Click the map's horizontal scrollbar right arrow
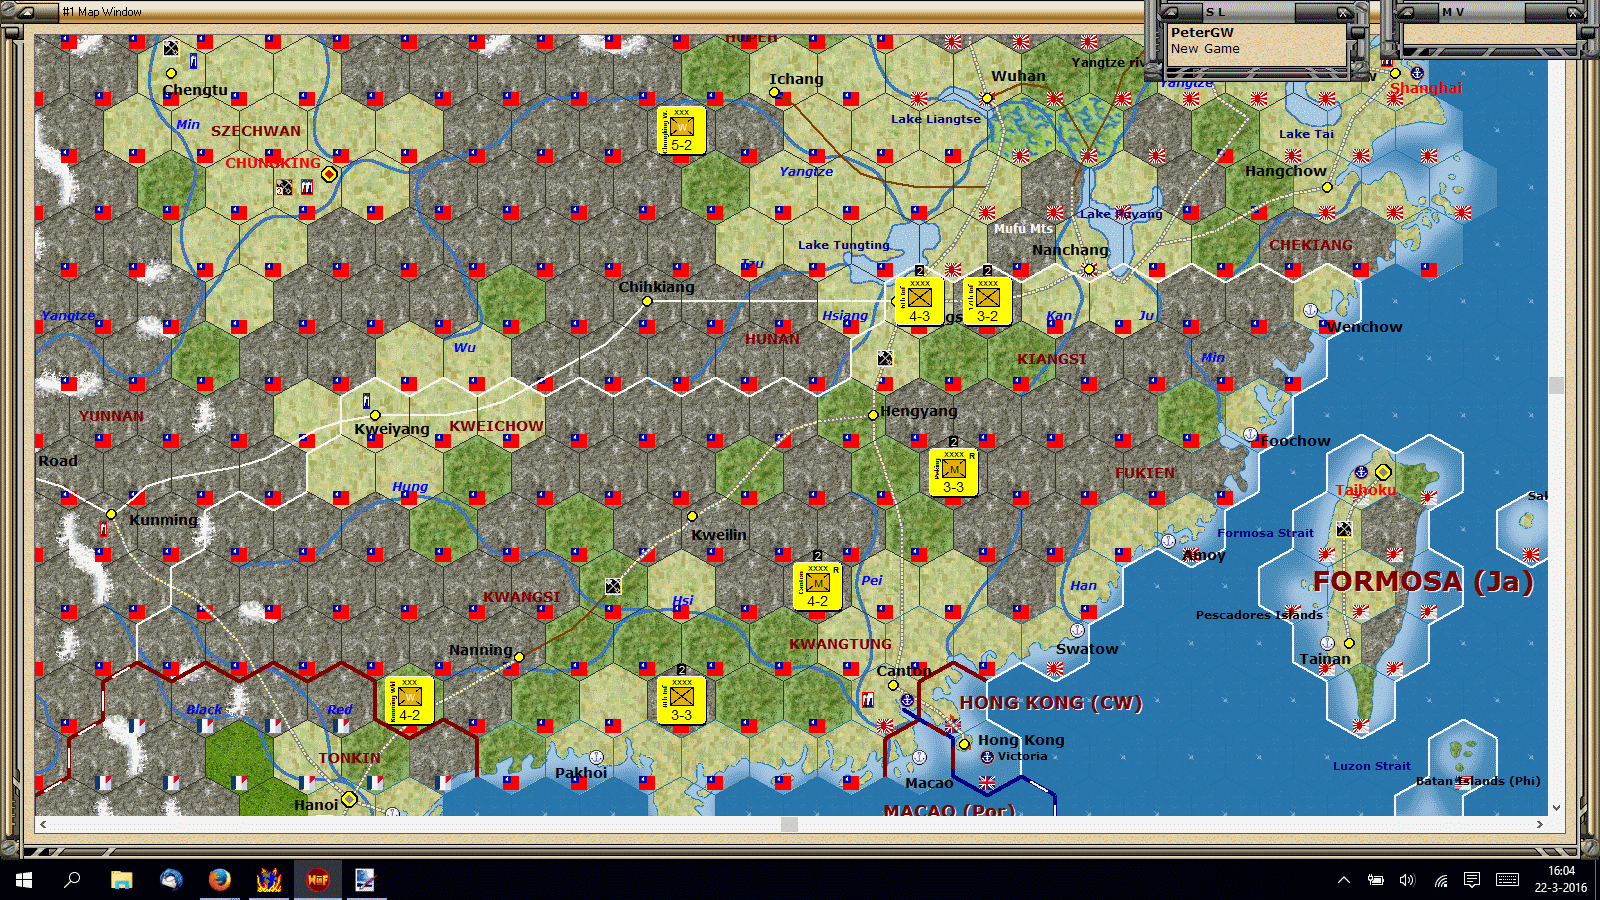This screenshot has width=1600, height=900. [x=1540, y=824]
